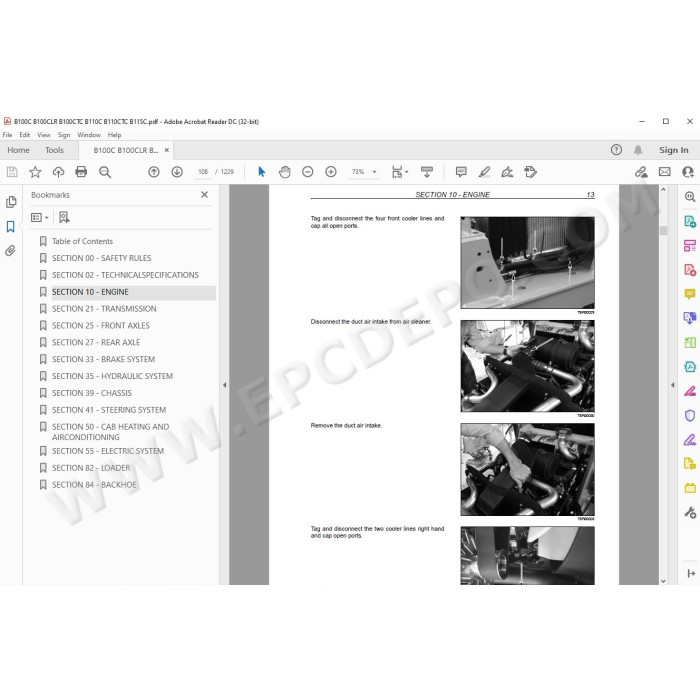Viewport: 700px width, 700px height.
Task: Switch to the Home tab
Action: coord(18,150)
